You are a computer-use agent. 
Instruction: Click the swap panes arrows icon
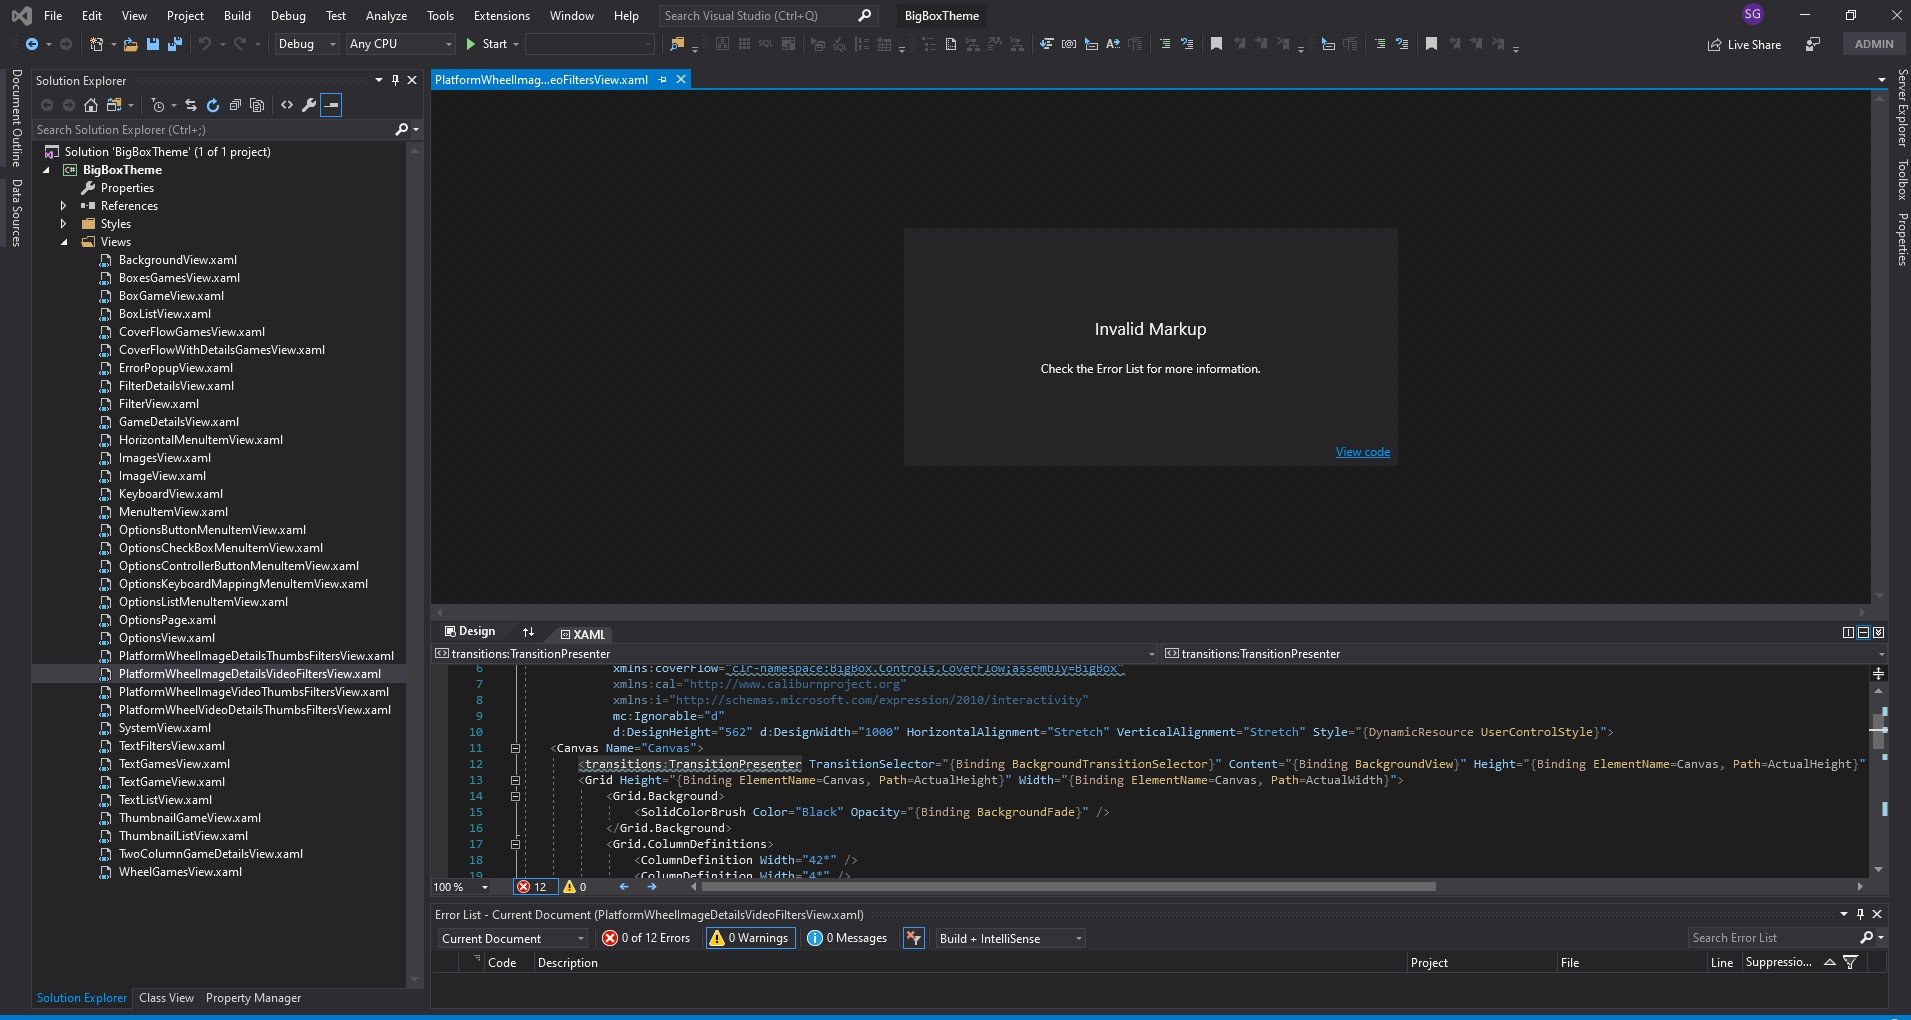tap(528, 632)
